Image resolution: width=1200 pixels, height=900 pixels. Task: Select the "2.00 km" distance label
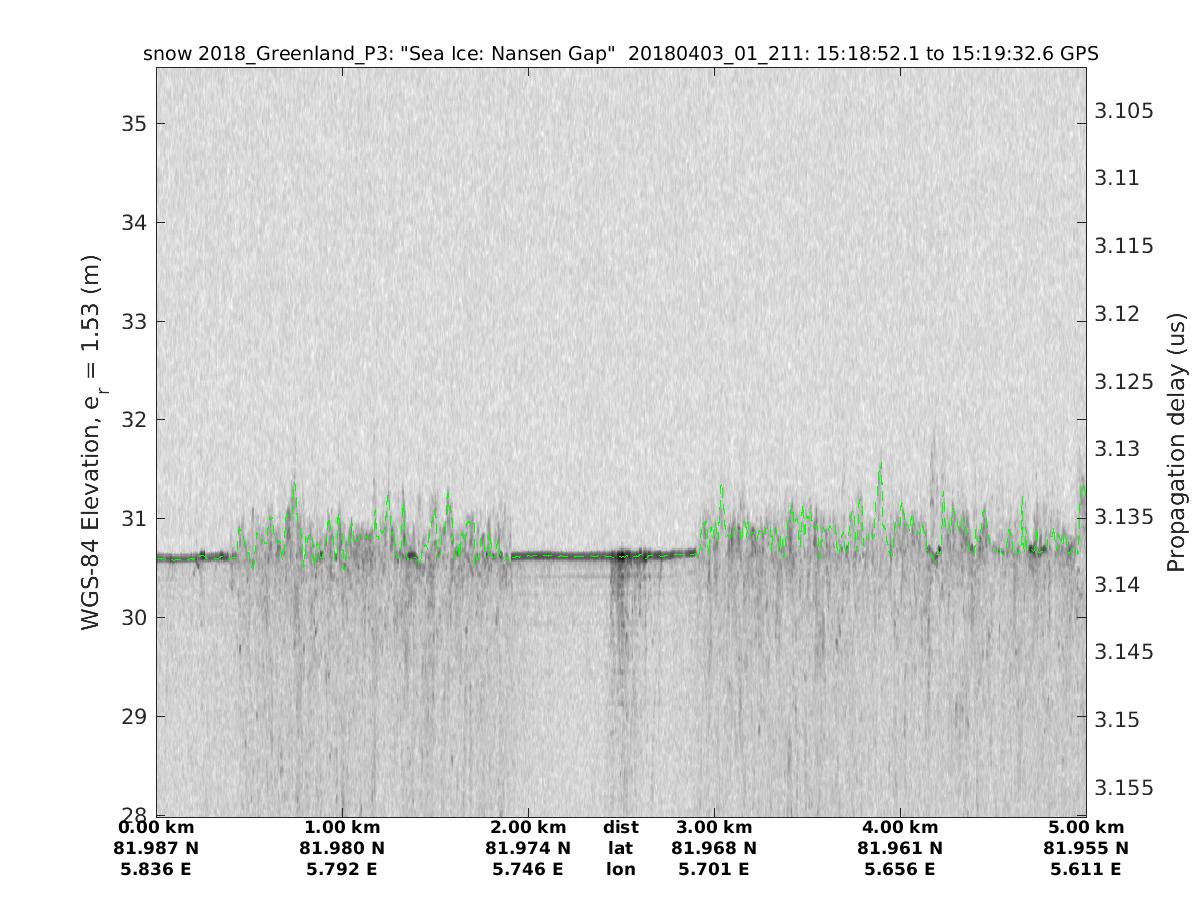click(528, 828)
